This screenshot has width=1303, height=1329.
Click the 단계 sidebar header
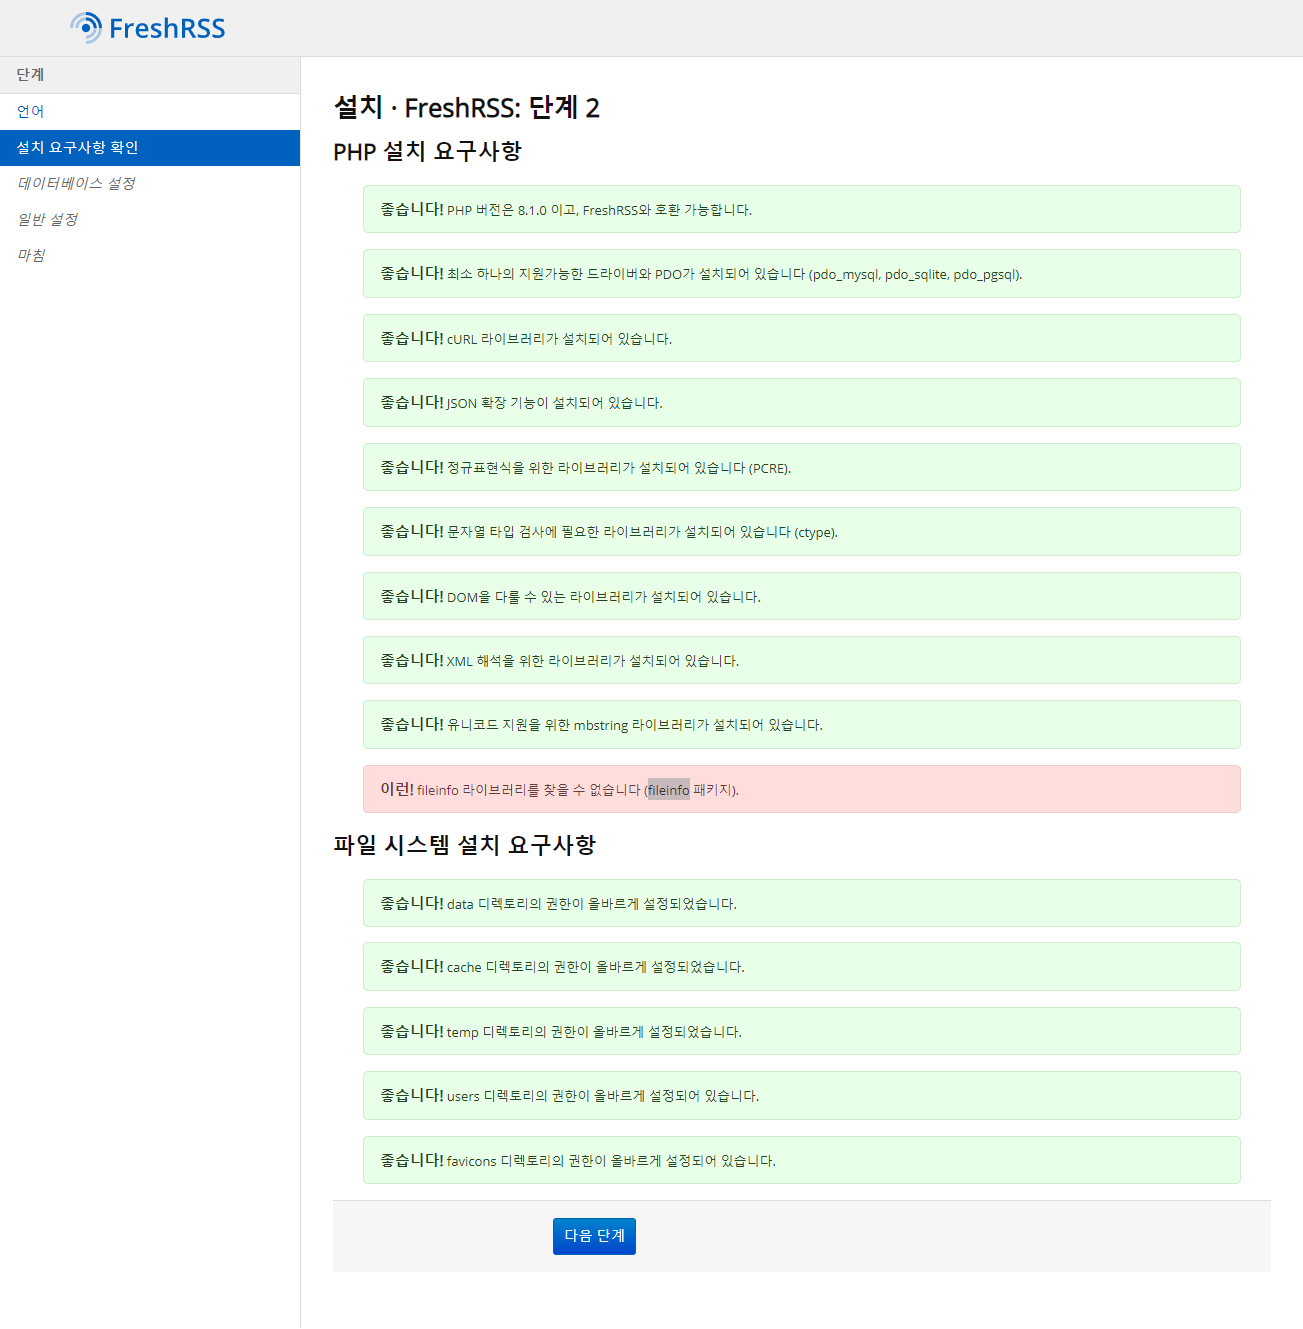pos(150,75)
